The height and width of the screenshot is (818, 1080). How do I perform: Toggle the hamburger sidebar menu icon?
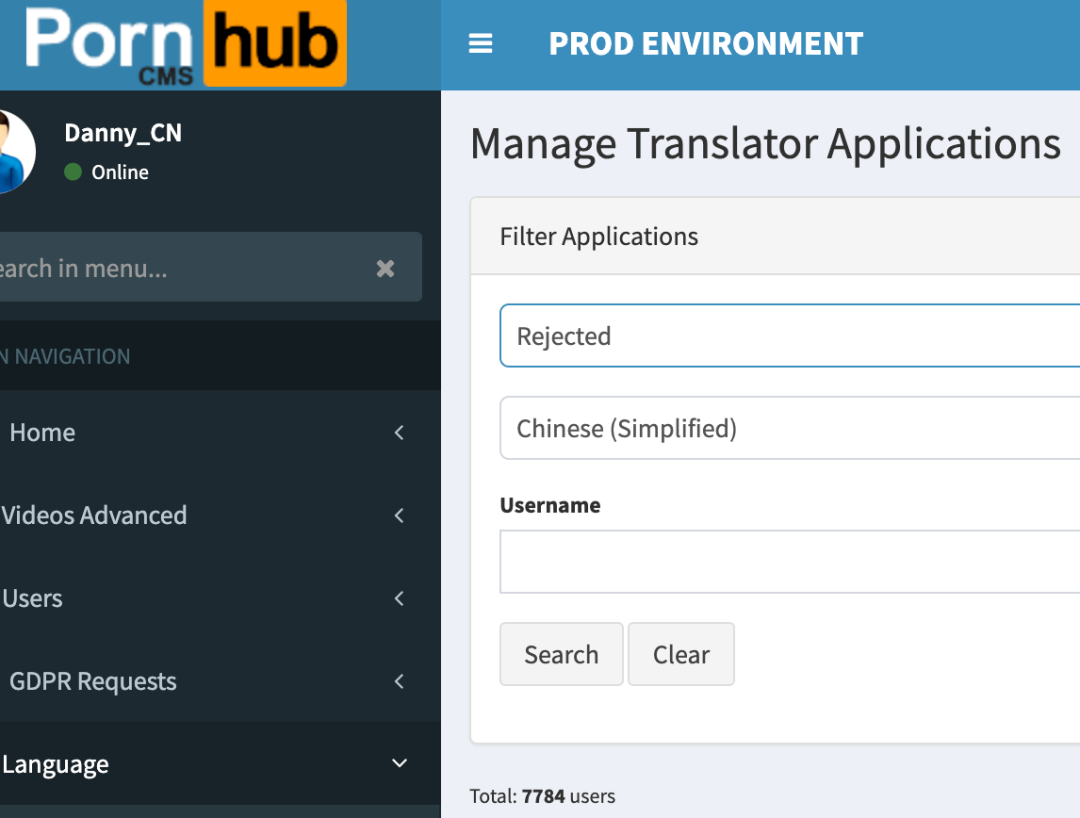[481, 44]
